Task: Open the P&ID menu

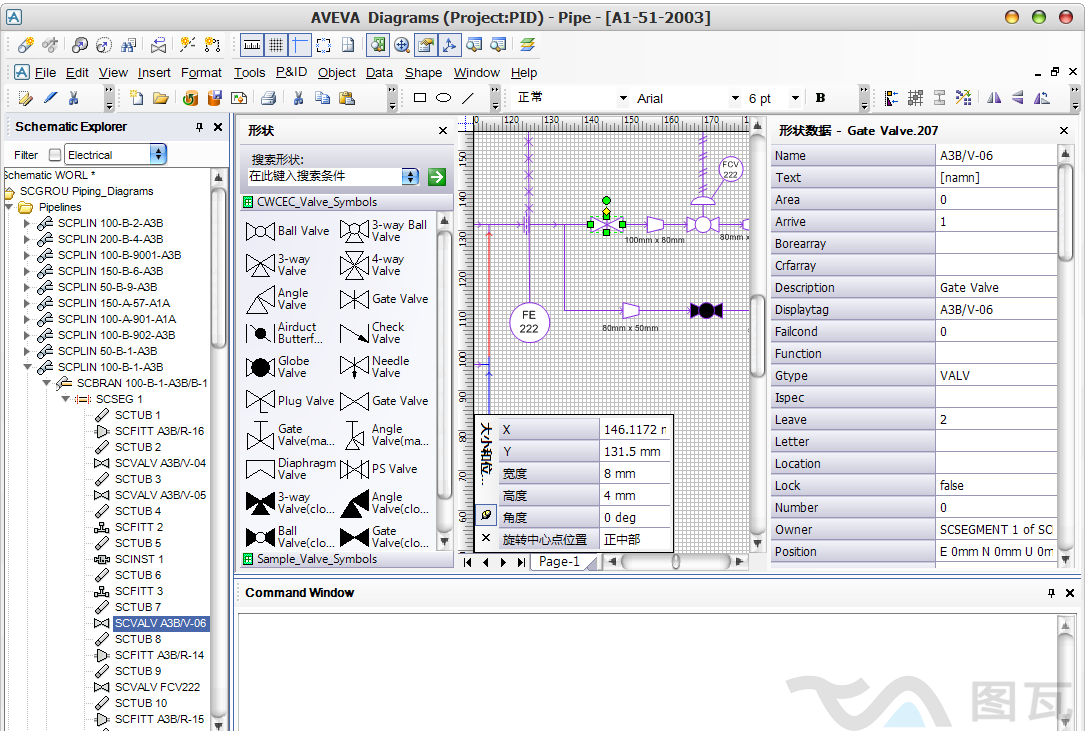Action: click(x=291, y=72)
